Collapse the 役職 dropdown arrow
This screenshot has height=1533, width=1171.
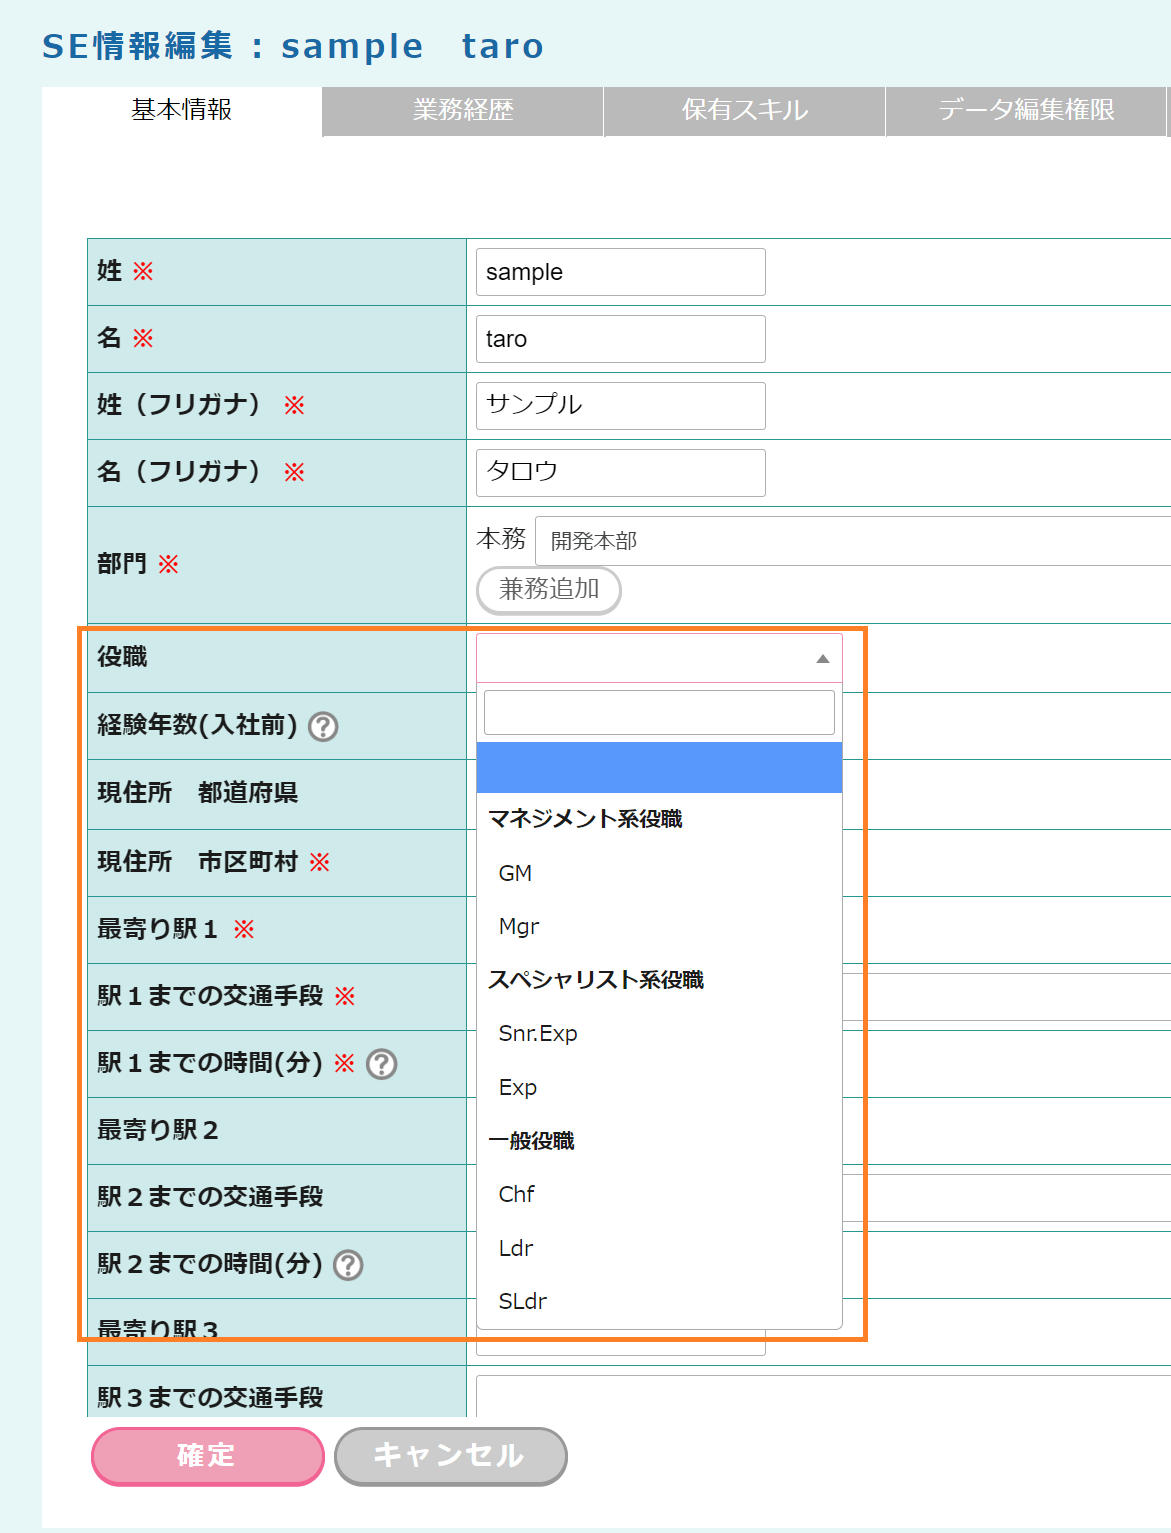pyautogui.click(x=822, y=659)
